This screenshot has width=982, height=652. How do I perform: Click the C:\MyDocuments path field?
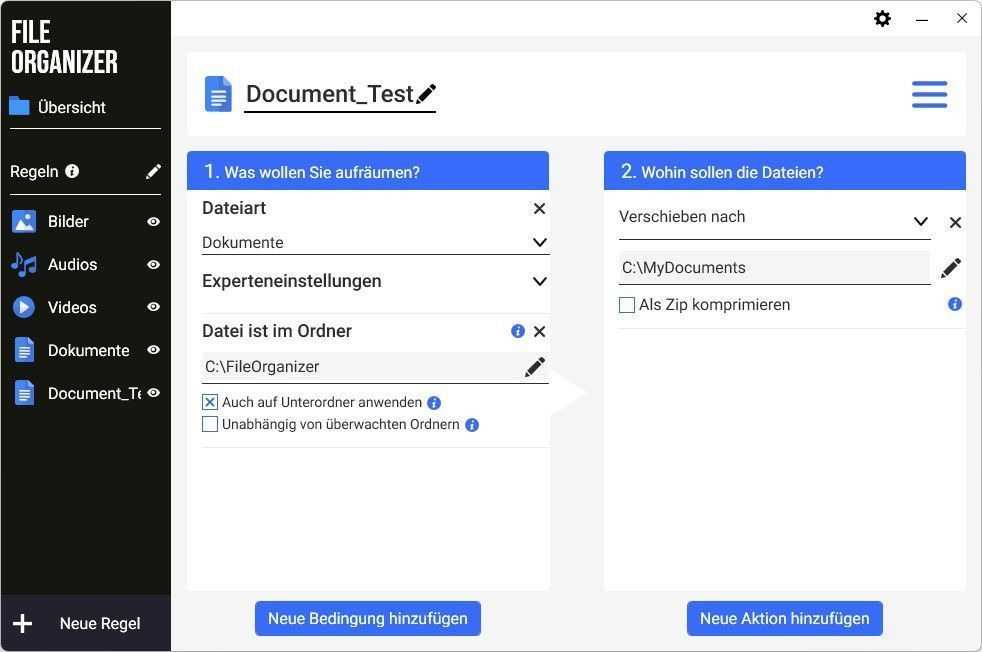click(x=774, y=268)
